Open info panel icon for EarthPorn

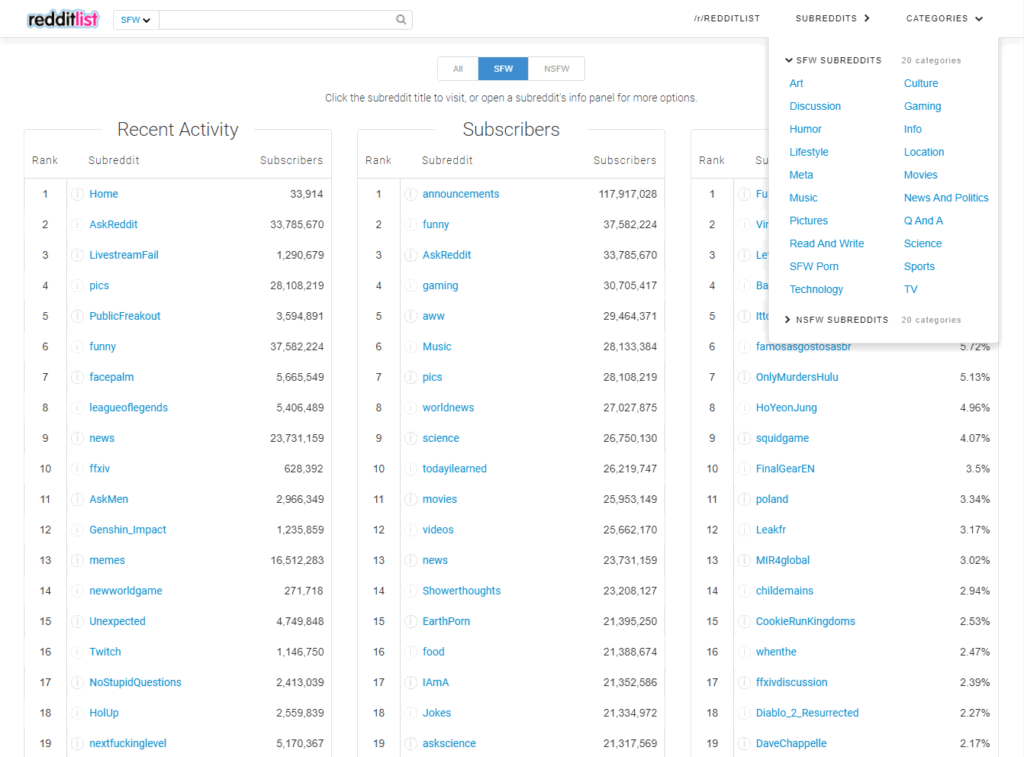[410, 622]
